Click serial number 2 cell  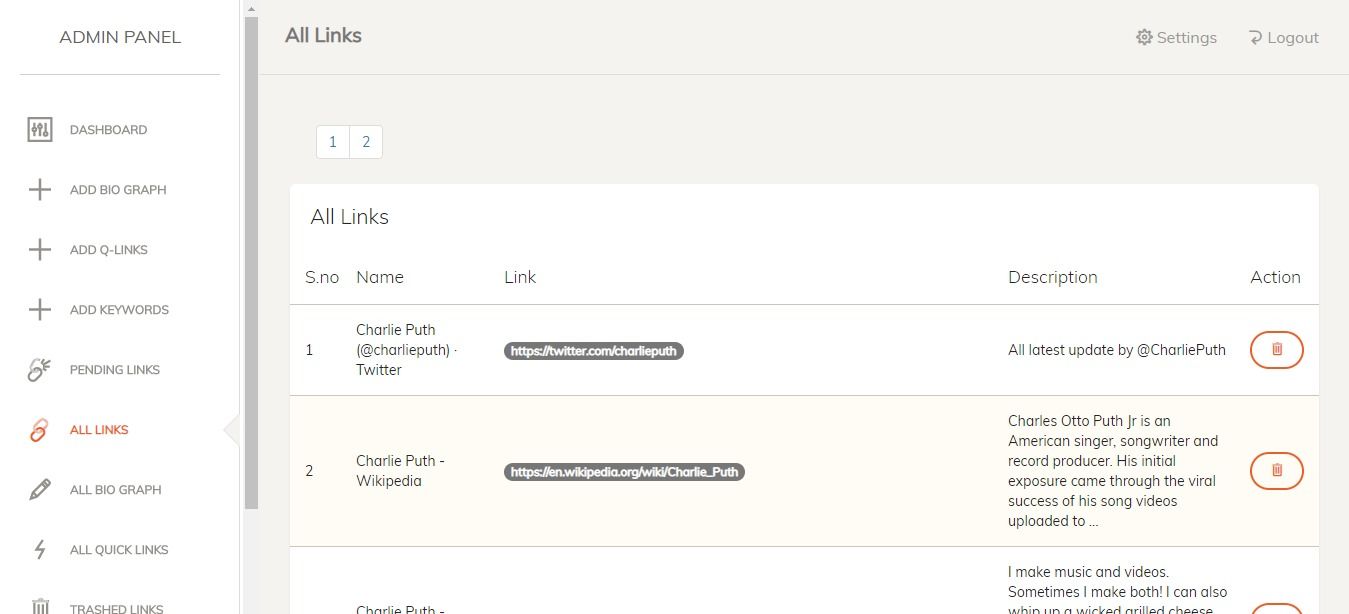[x=309, y=470]
